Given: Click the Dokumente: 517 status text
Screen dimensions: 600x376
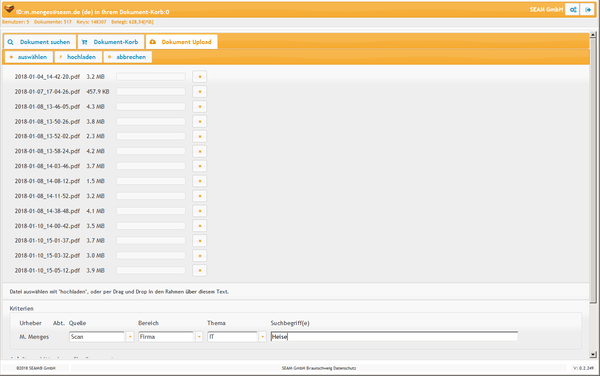Looking at the screenshot, I should coord(53,22).
